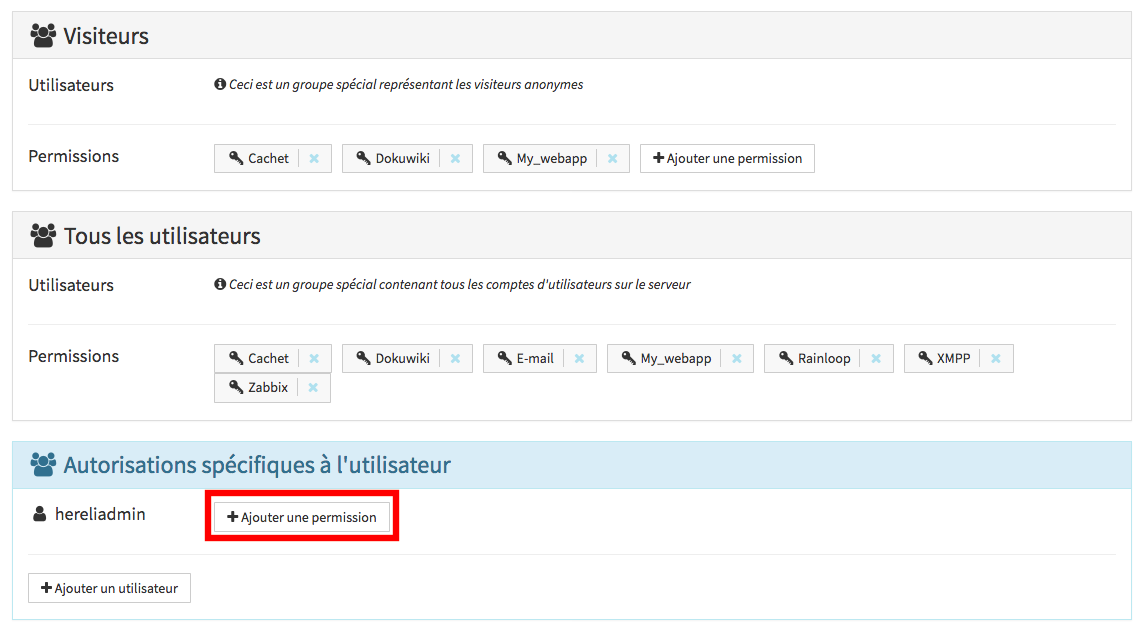Click the E-mail permission key label
Image resolution: width=1144 pixels, height=633 pixels.
[x=525, y=359]
